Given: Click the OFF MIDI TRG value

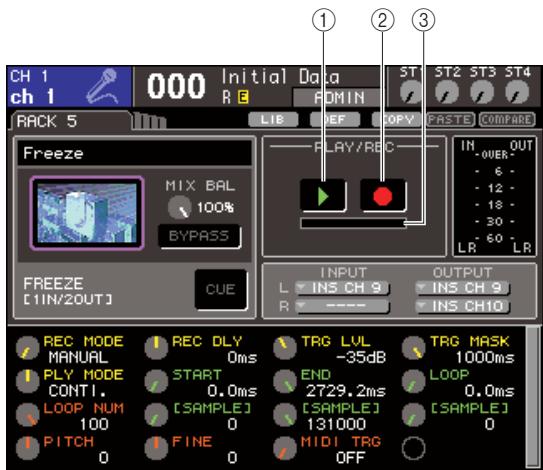Looking at the screenshot, I should click(350, 458).
